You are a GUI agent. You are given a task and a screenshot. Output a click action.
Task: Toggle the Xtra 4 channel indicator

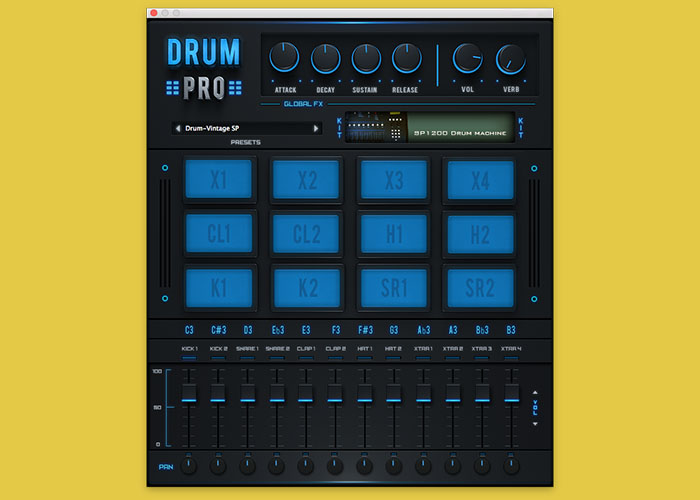[x=512, y=357]
